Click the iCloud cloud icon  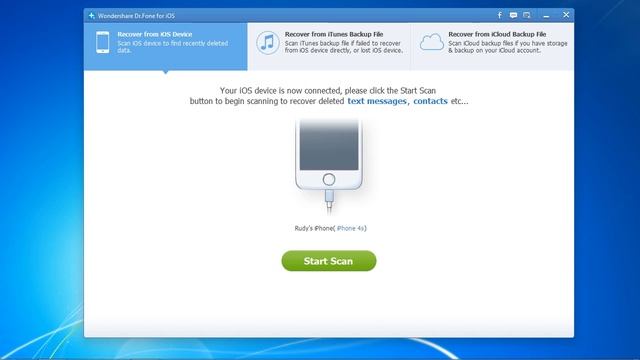(x=431, y=42)
